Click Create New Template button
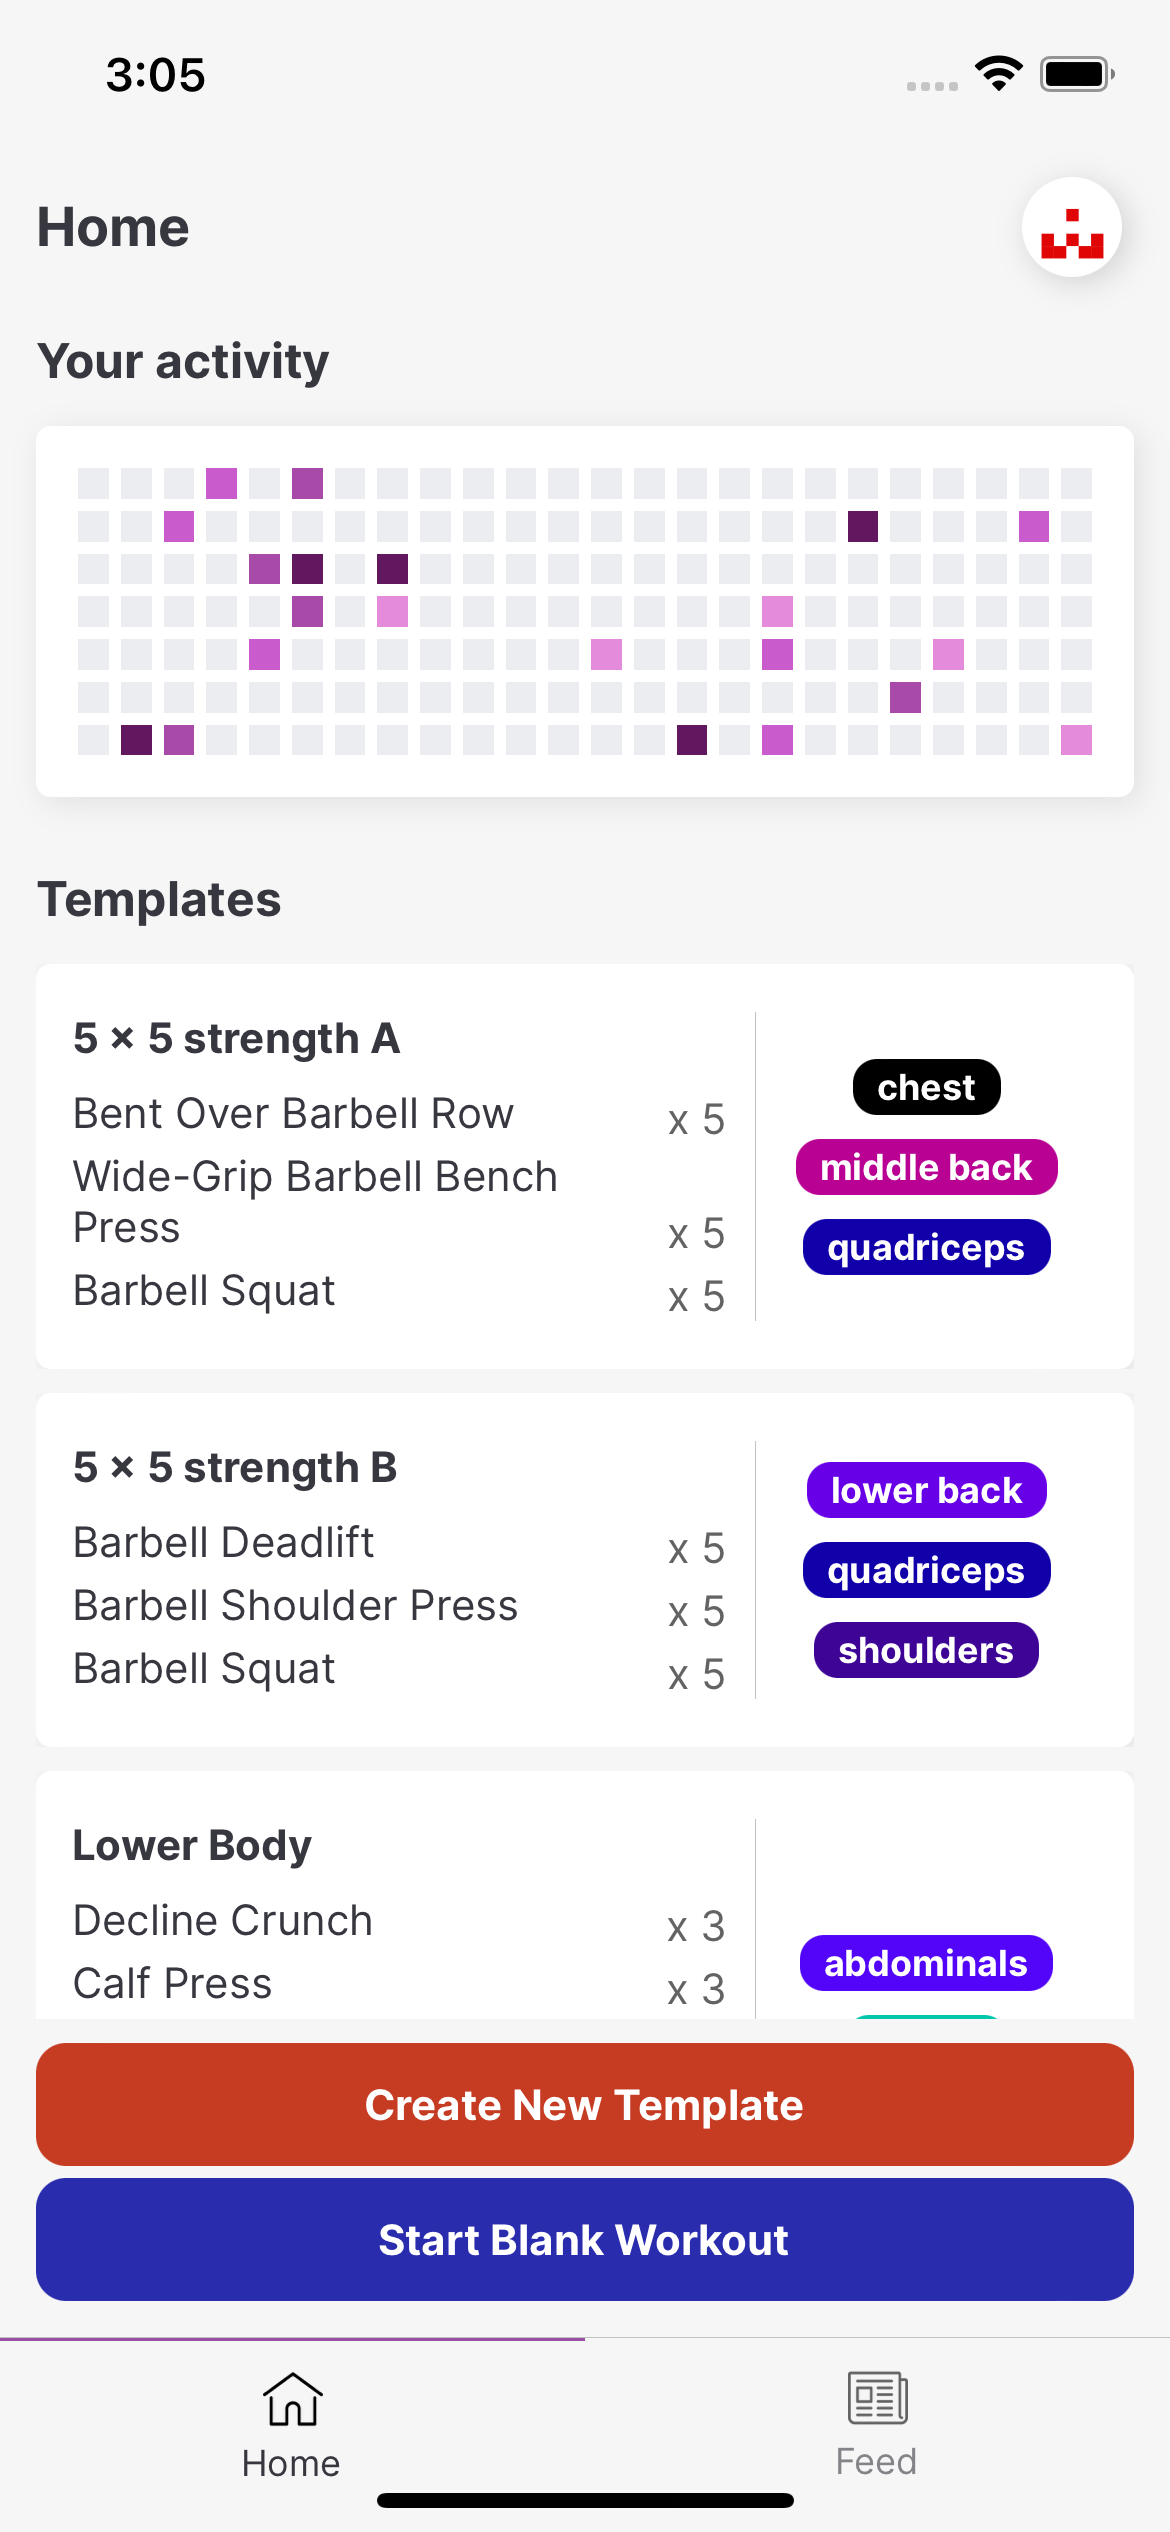 click(585, 2104)
